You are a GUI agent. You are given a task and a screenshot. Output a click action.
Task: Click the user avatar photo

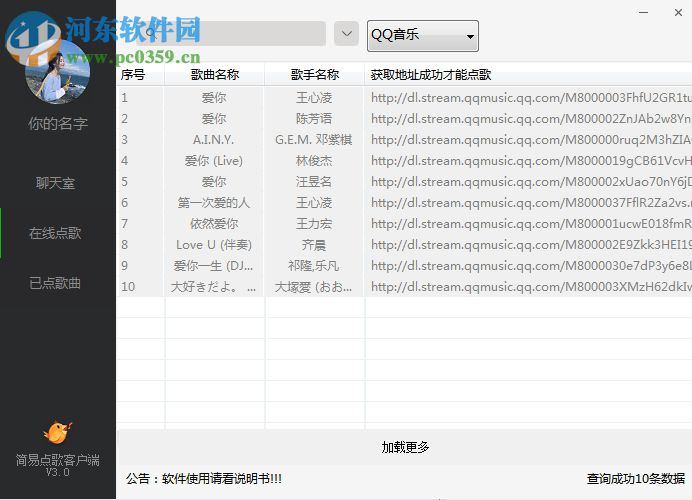click(57, 72)
